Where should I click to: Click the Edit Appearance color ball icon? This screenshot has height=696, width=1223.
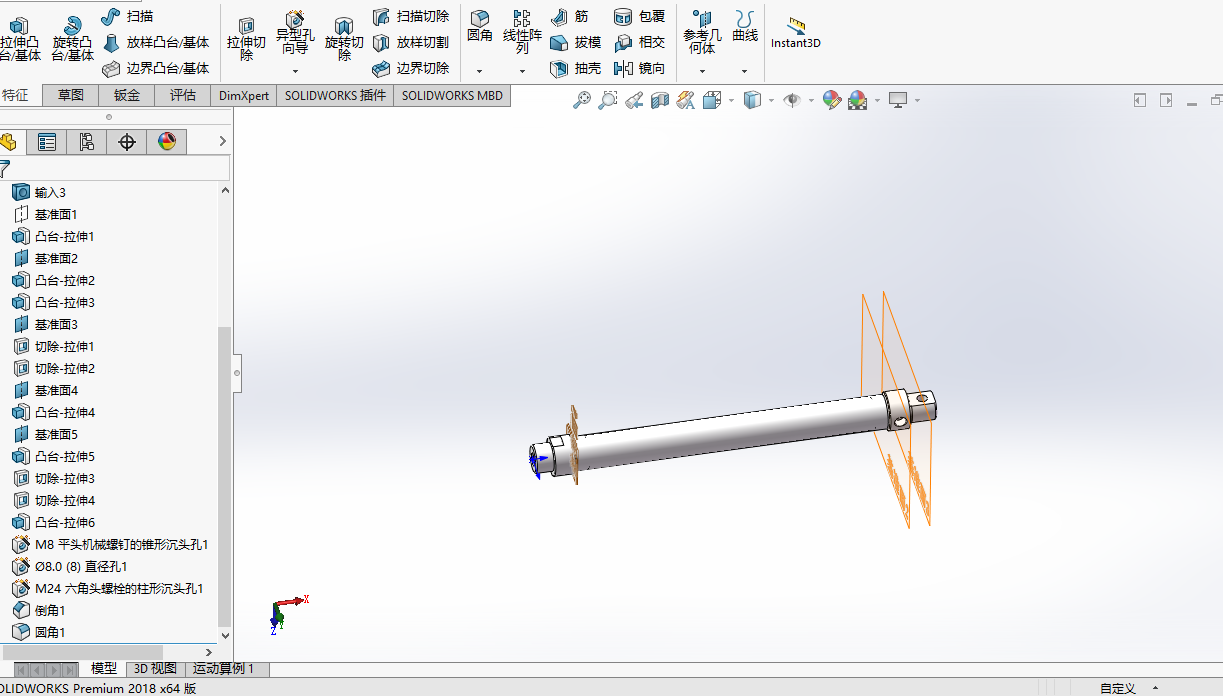[x=831, y=100]
